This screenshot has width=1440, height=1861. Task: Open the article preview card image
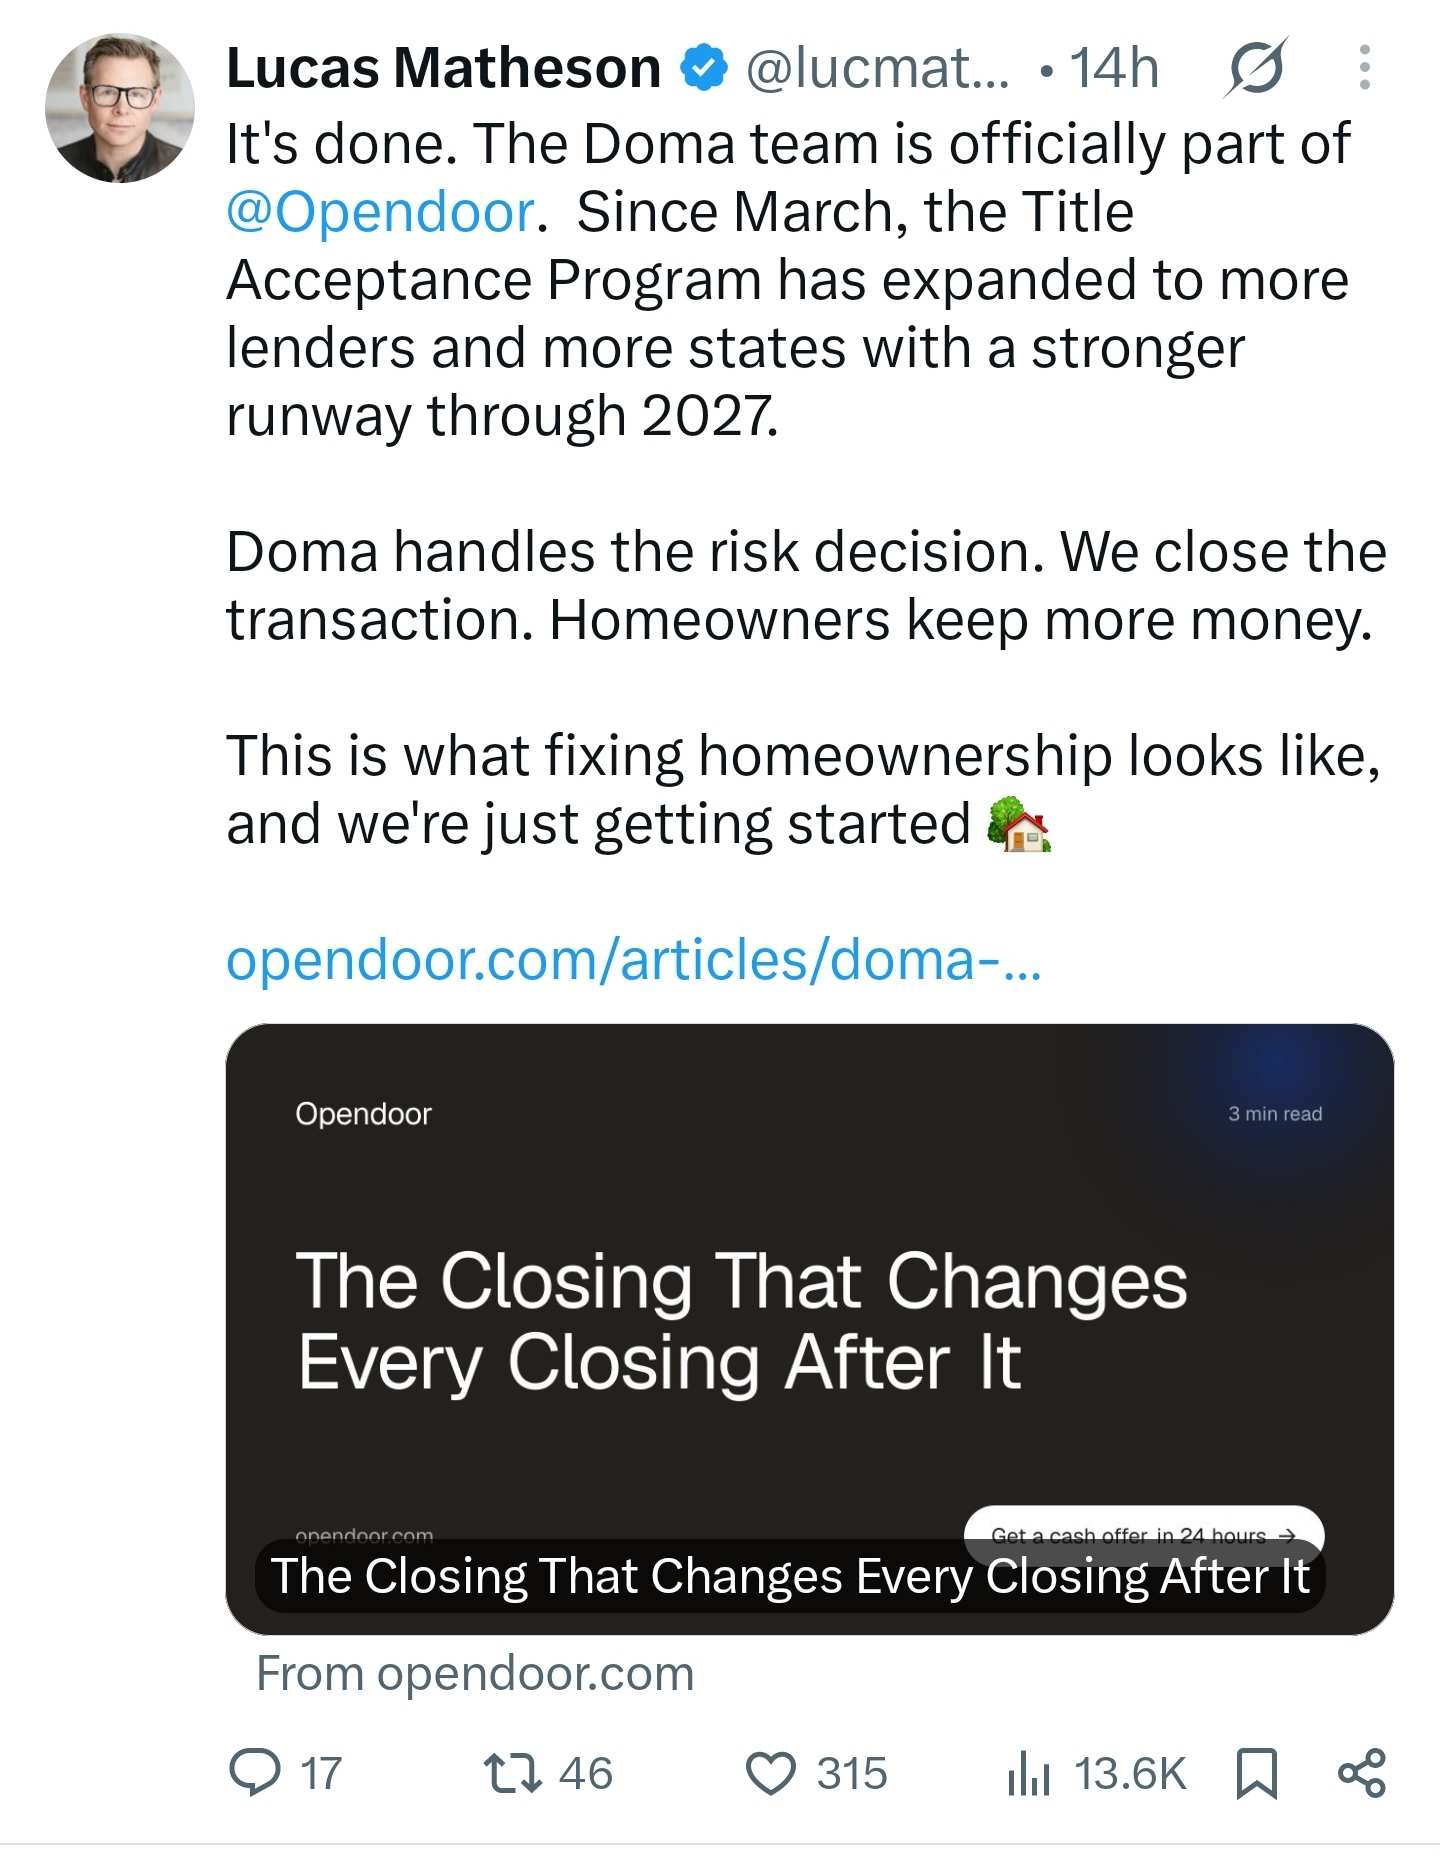pyautogui.click(x=810, y=1329)
